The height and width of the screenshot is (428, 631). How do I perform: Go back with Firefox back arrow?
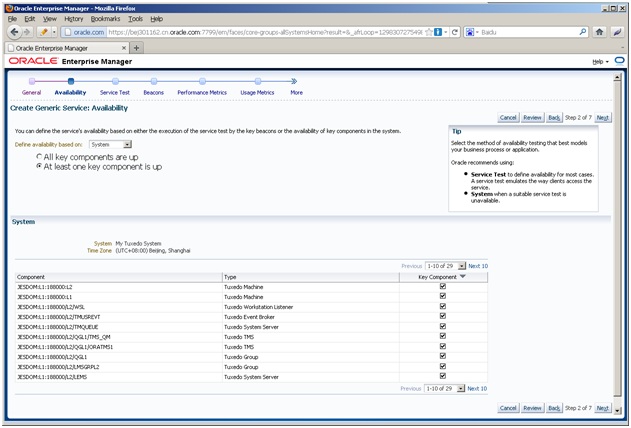(x=14, y=32)
